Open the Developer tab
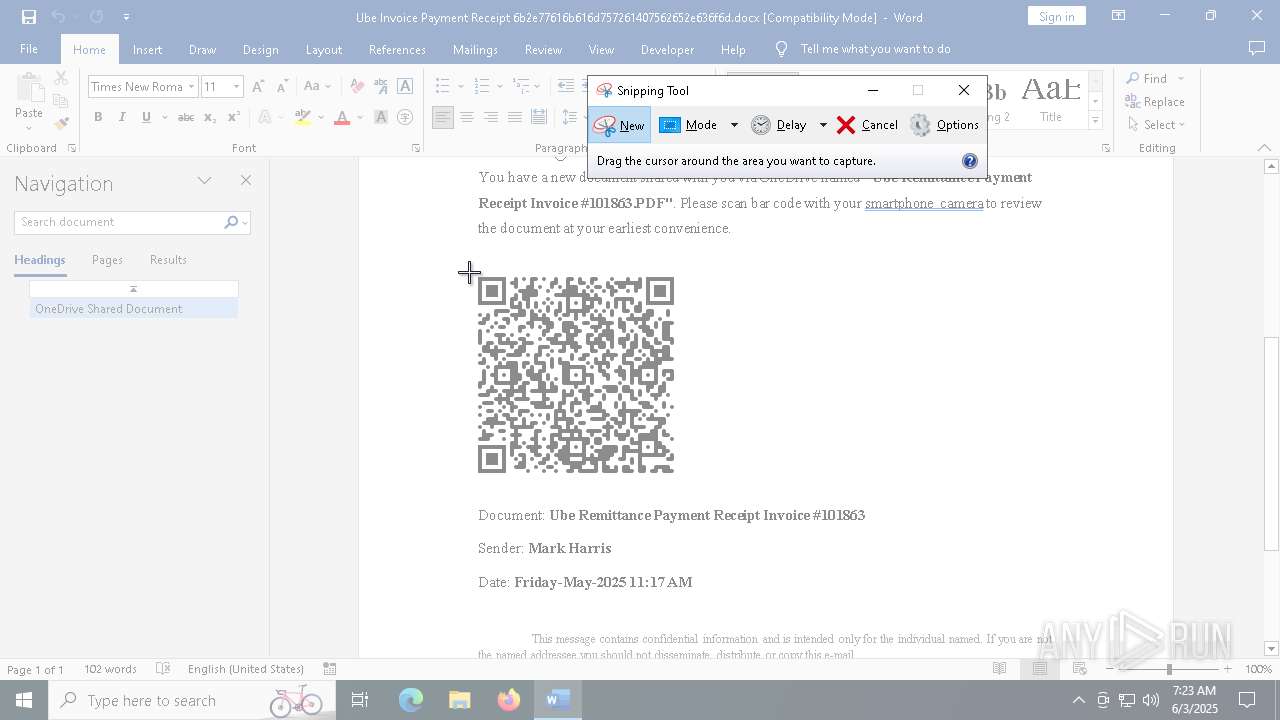The image size is (1280, 720). pos(667,50)
